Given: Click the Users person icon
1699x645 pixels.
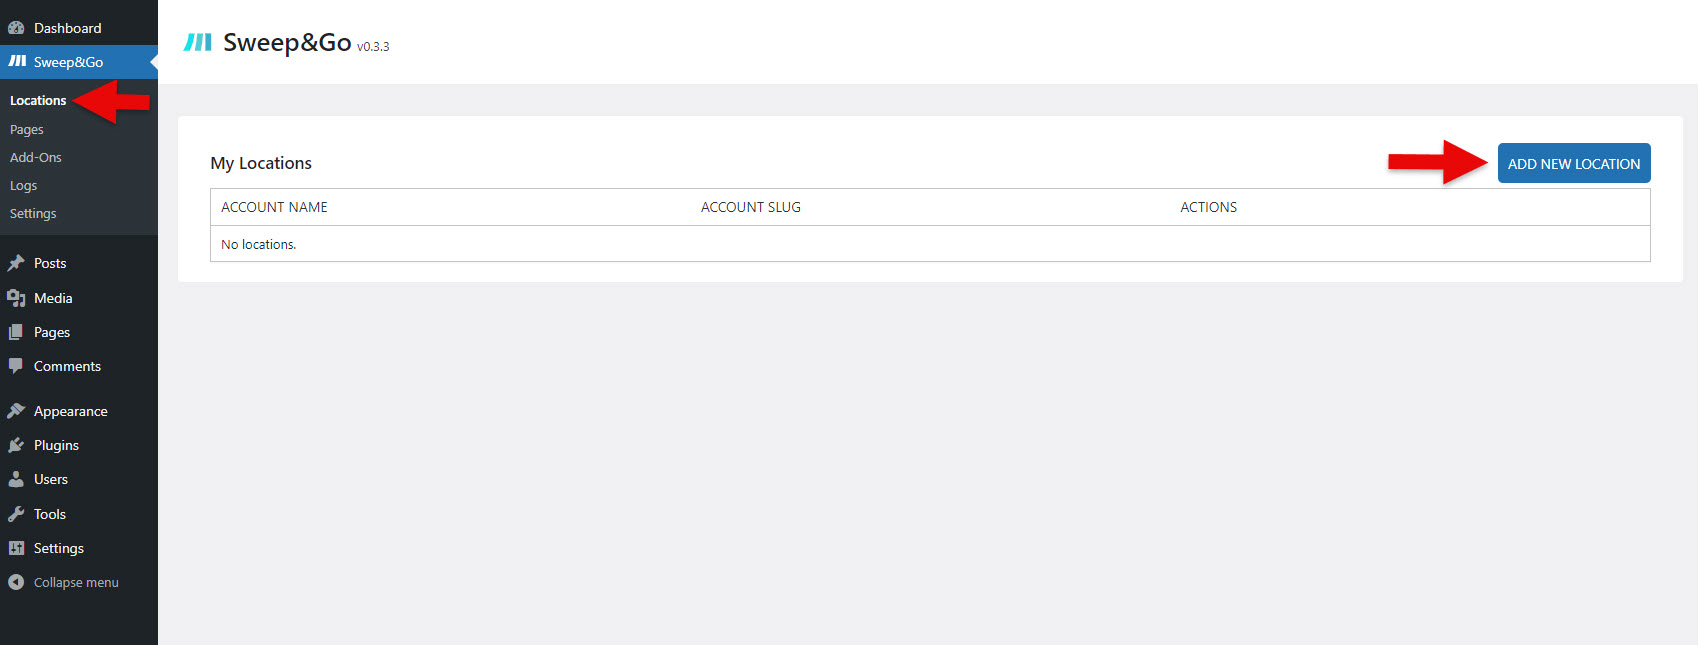Looking at the screenshot, I should (16, 479).
